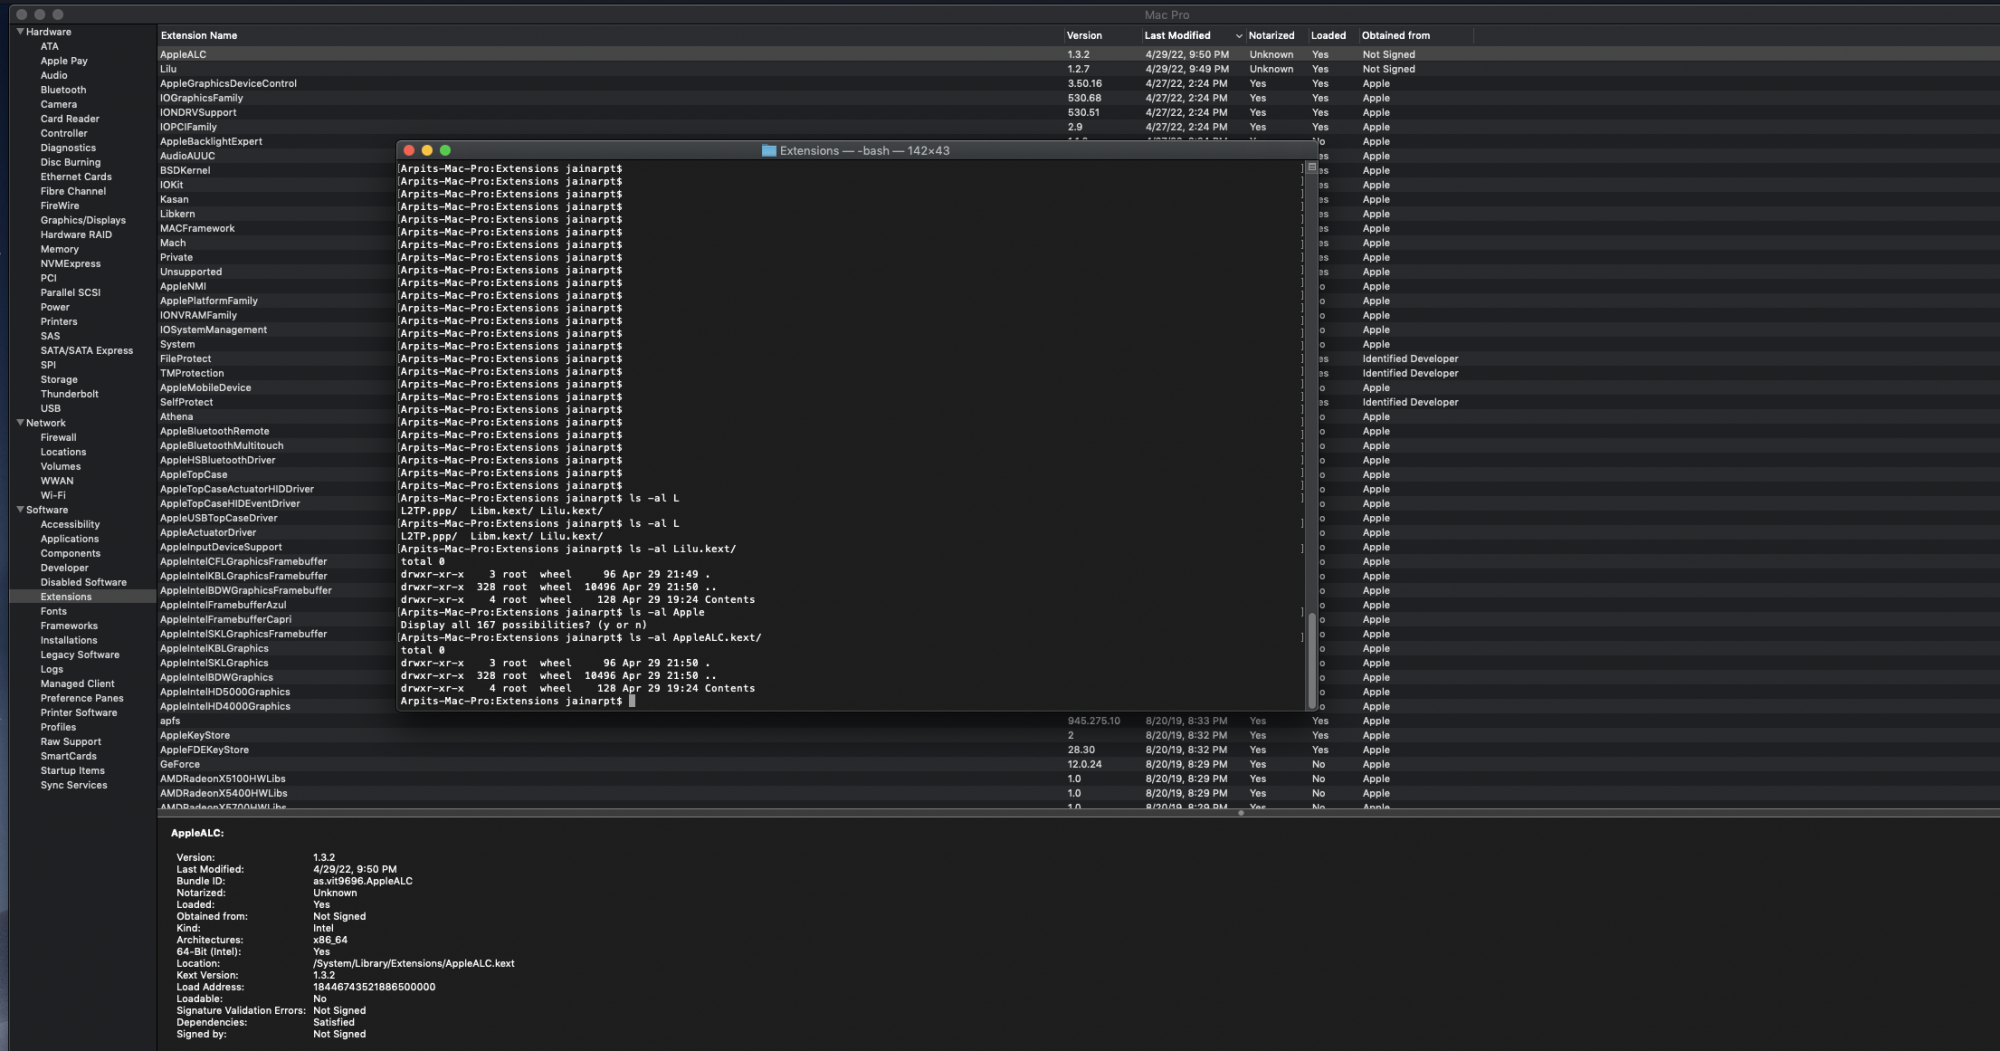Open Card Reader in the sidebar

tap(70, 119)
